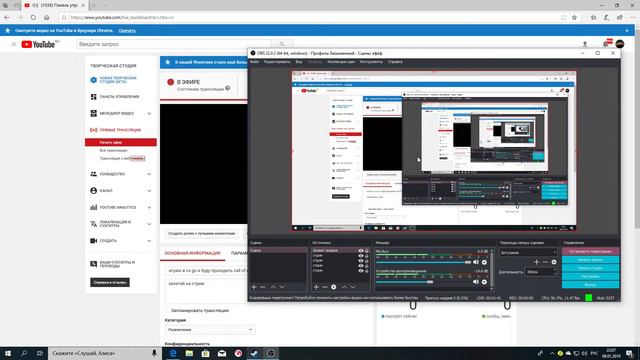The height and width of the screenshot is (360, 640).
Task: Open Edge from the Windows taskbar
Action: [173, 353]
